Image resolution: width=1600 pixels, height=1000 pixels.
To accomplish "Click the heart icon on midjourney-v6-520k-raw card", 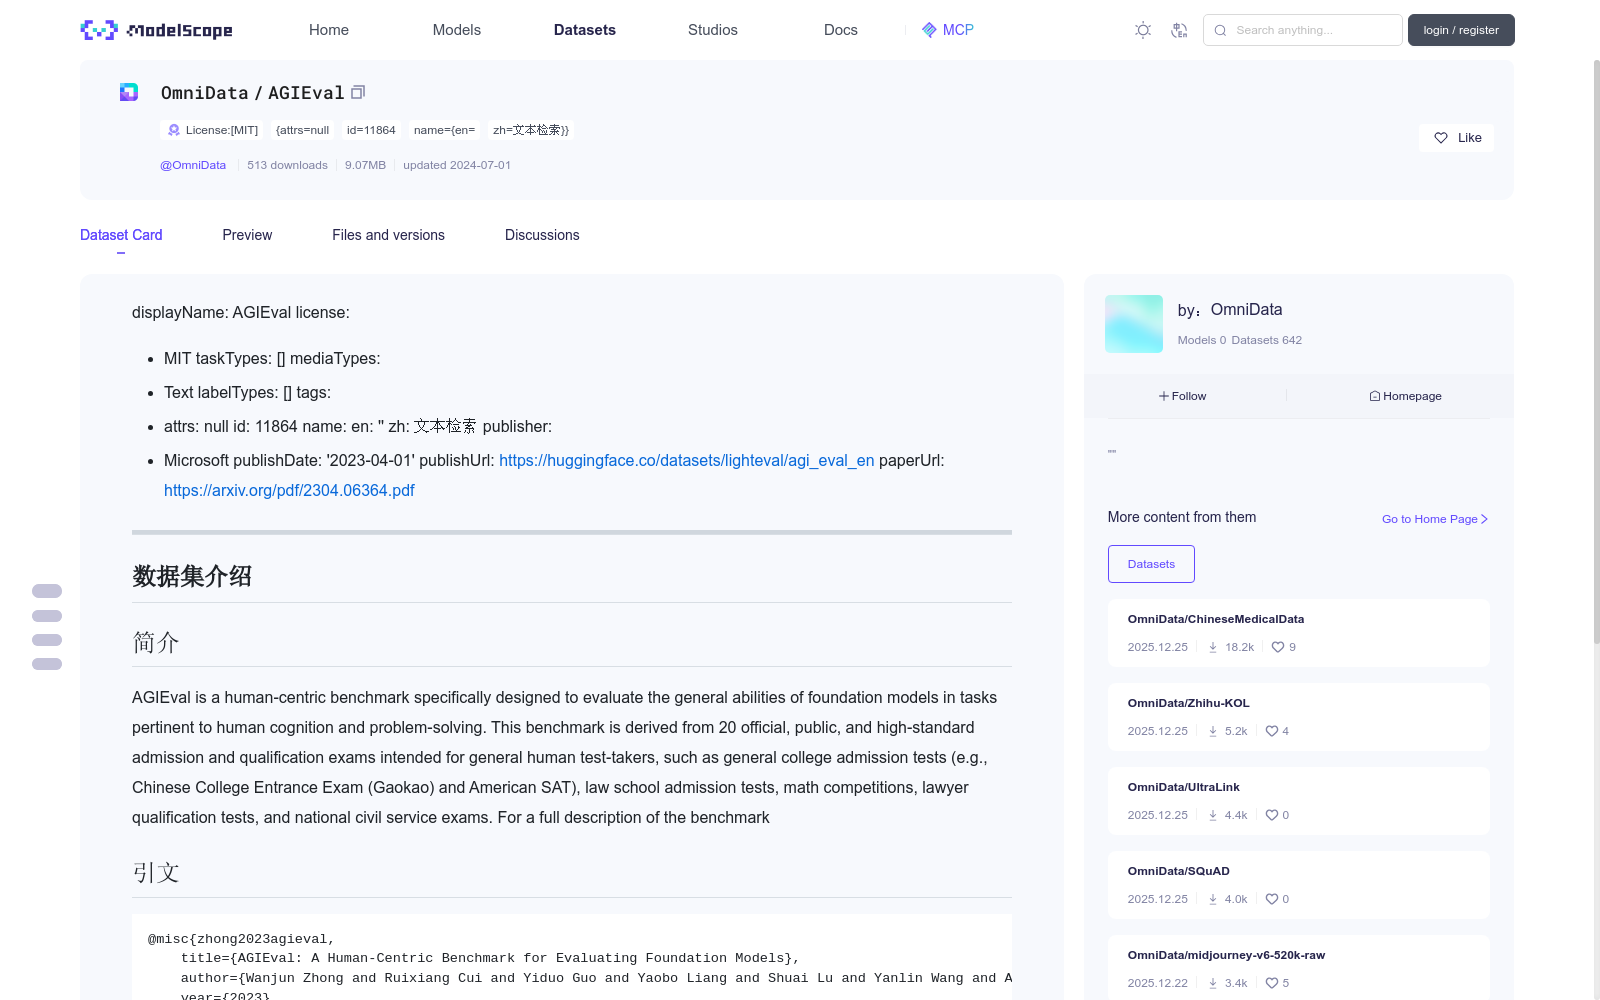I will (x=1272, y=983).
